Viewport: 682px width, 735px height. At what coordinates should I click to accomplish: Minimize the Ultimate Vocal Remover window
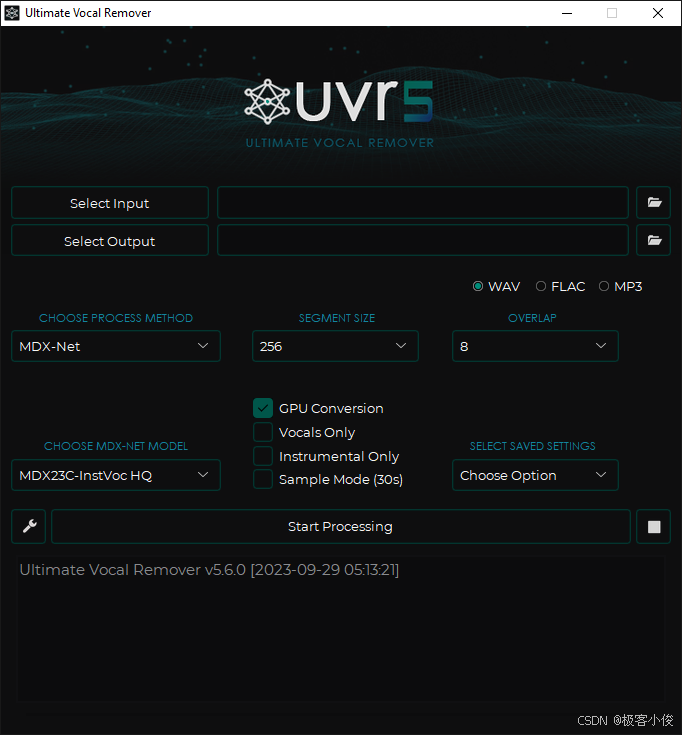pyautogui.click(x=567, y=13)
